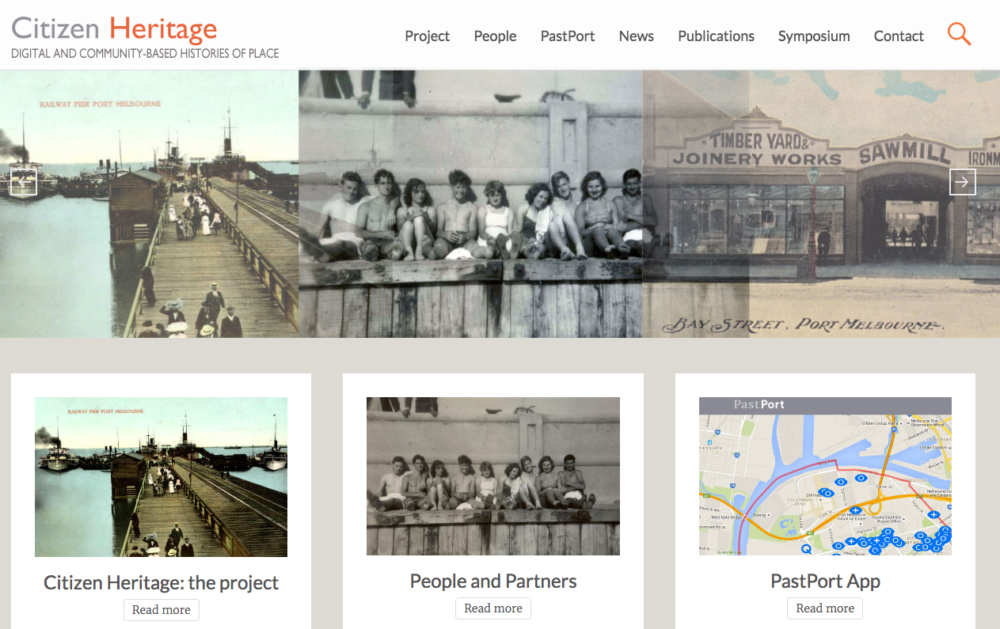The width and height of the screenshot is (1000, 629).
Task: Read more about People and Partners
Action: [493, 609]
